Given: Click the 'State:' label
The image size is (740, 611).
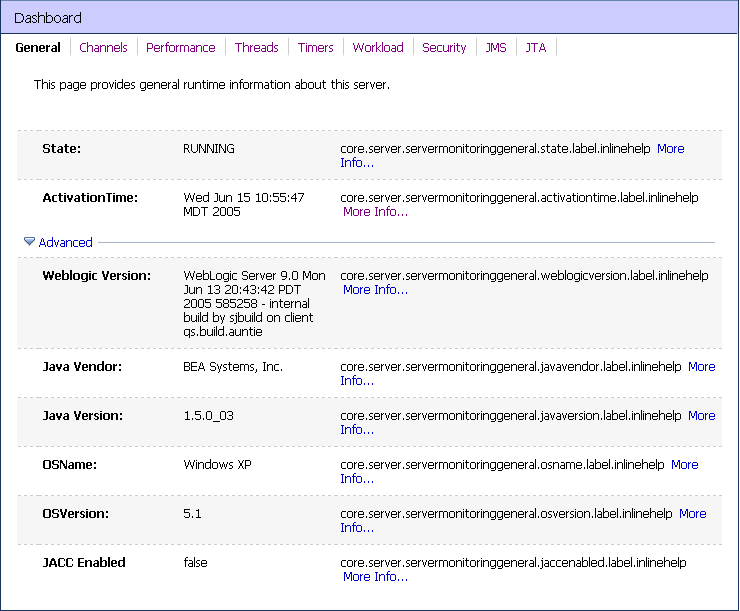Looking at the screenshot, I should 62,149.
